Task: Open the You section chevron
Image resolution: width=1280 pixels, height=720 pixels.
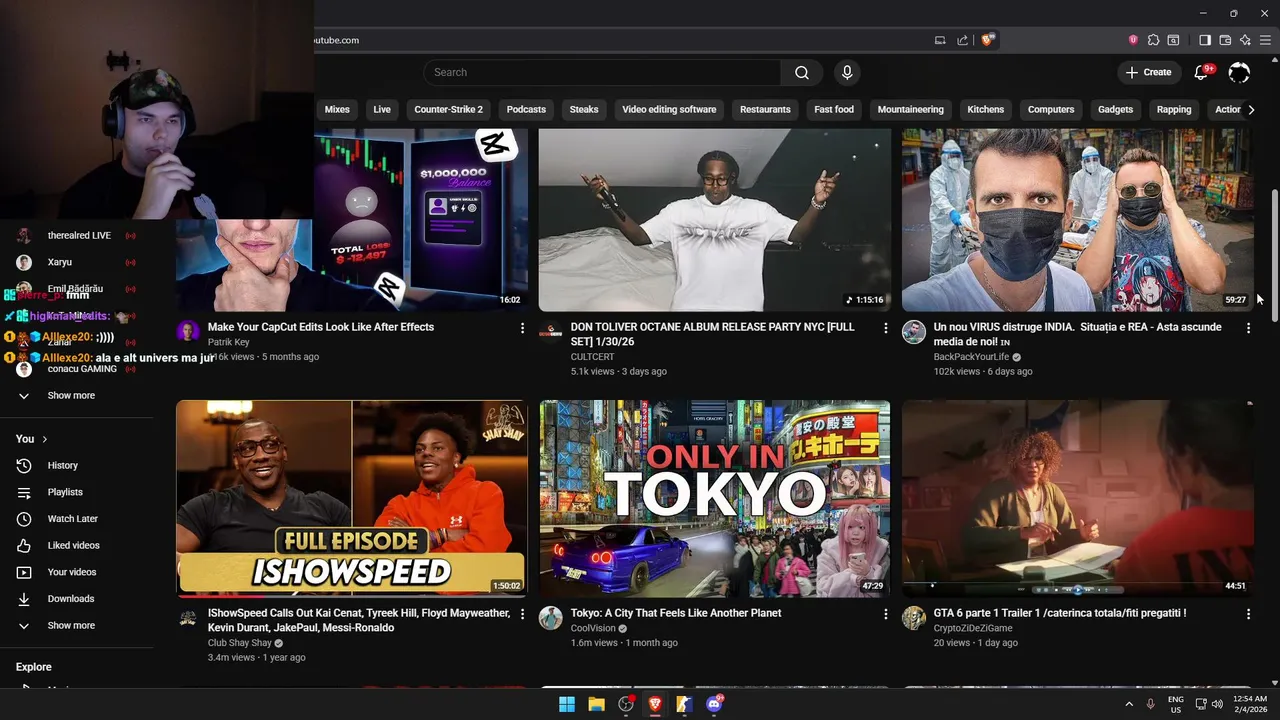Action: [45, 439]
